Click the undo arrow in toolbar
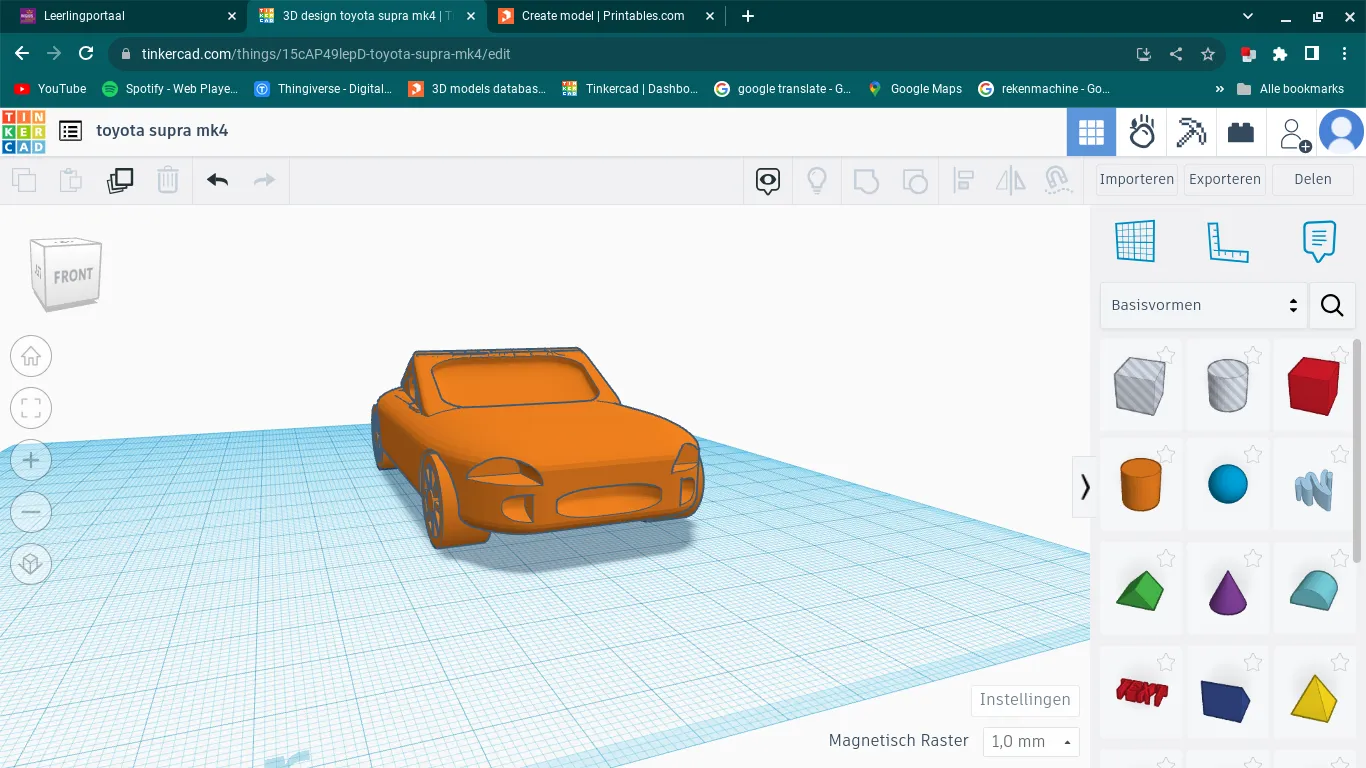Screen dimensions: 1366x768 coord(217,180)
